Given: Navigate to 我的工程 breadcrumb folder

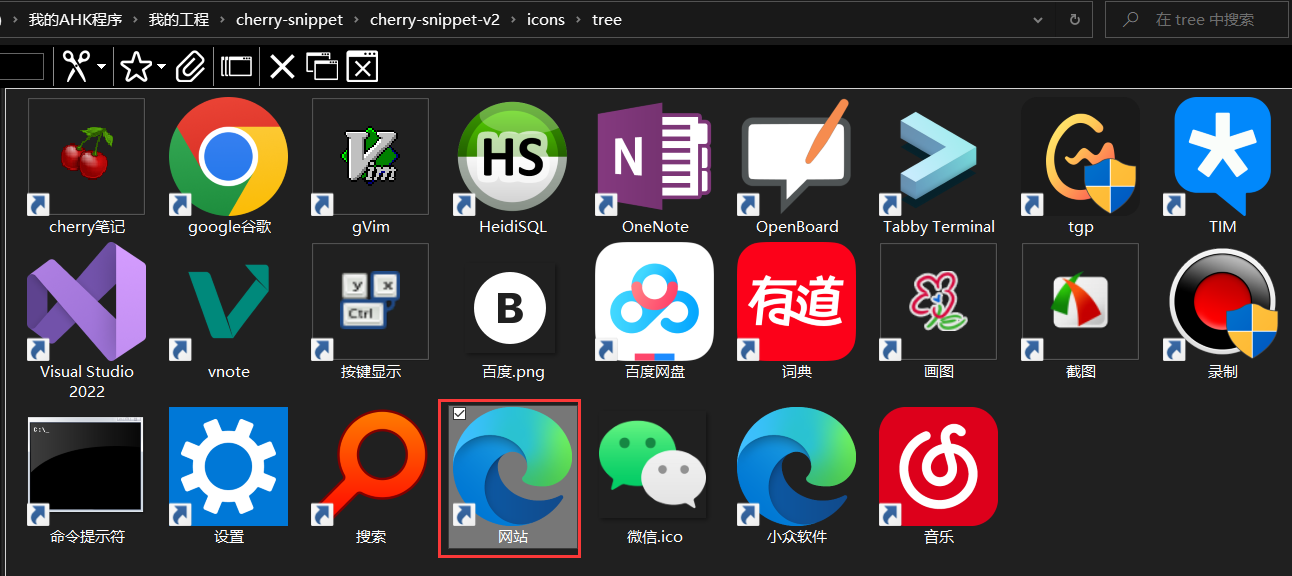Looking at the screenshot, I should [178, 19].
